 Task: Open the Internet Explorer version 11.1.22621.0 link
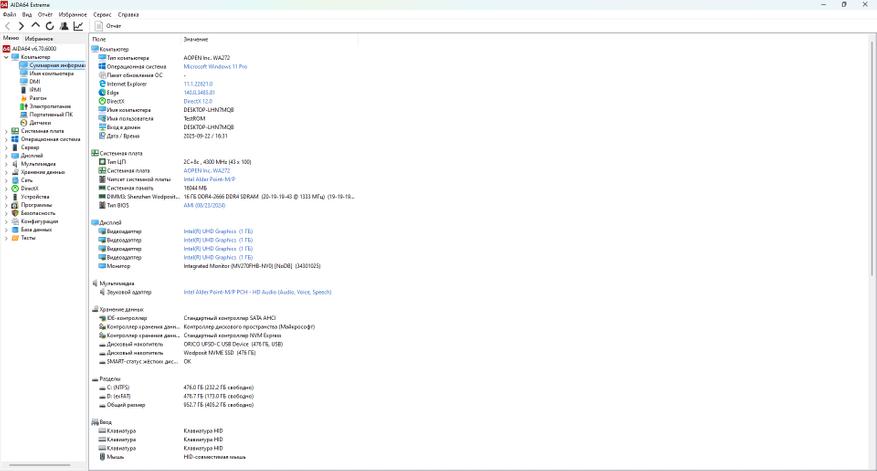(x=198, y=84)
